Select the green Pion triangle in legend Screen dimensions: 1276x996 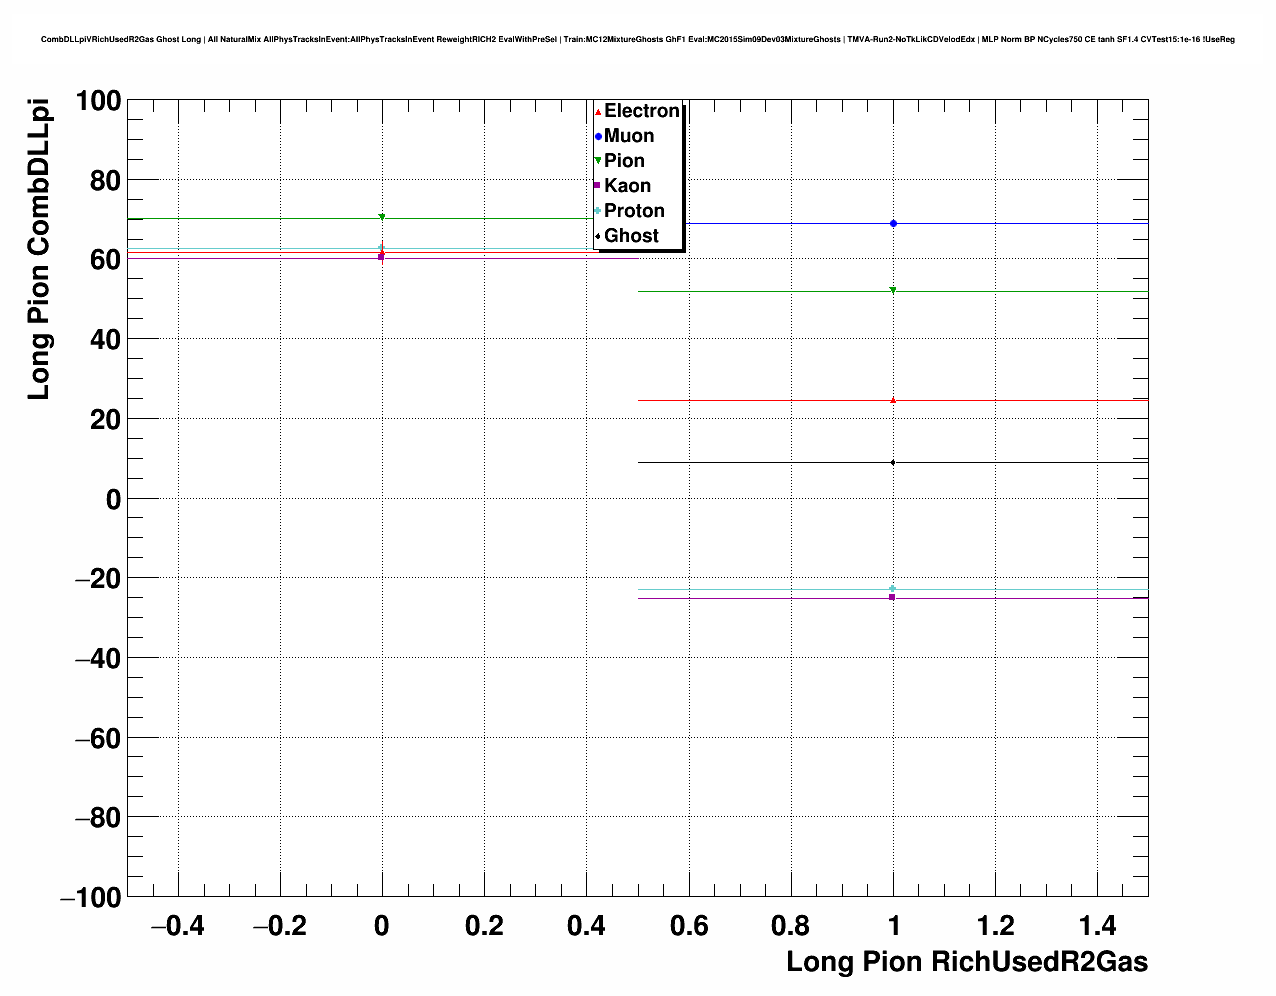(598, 161)
